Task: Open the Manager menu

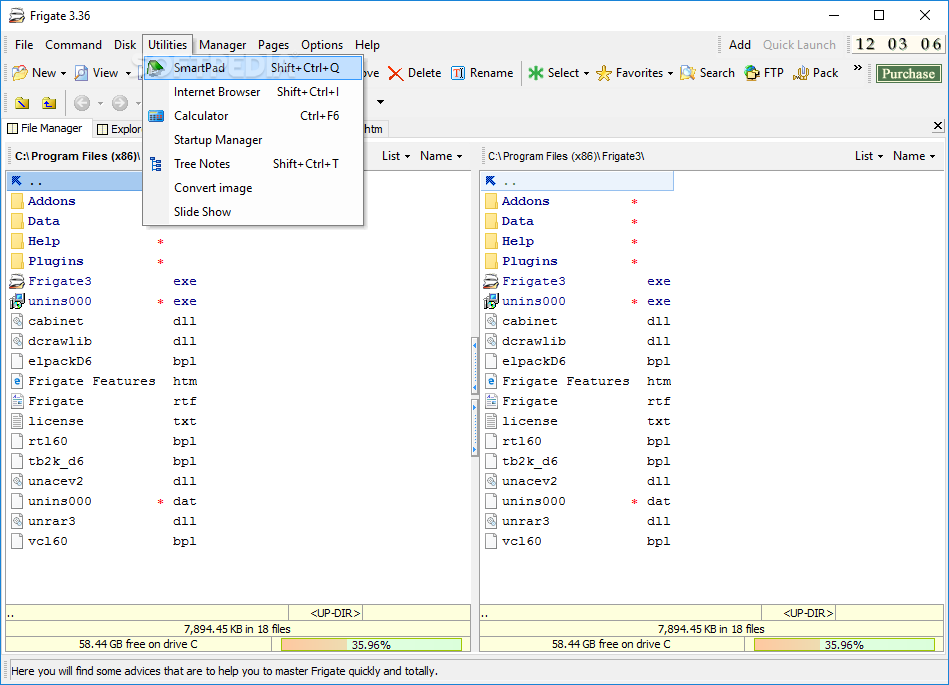Action: 222,45
